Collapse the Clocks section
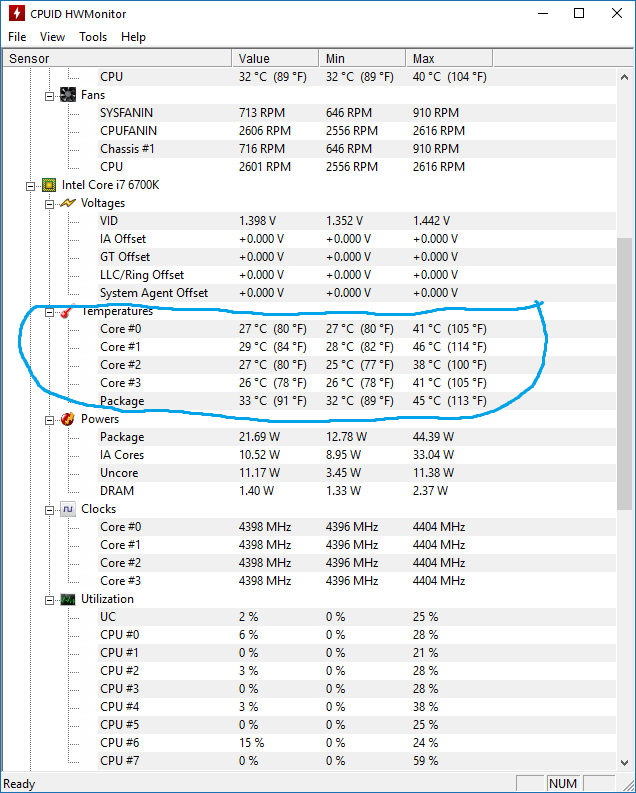The width and height of the screenshot is (636, 793). (x=49, y=510)
